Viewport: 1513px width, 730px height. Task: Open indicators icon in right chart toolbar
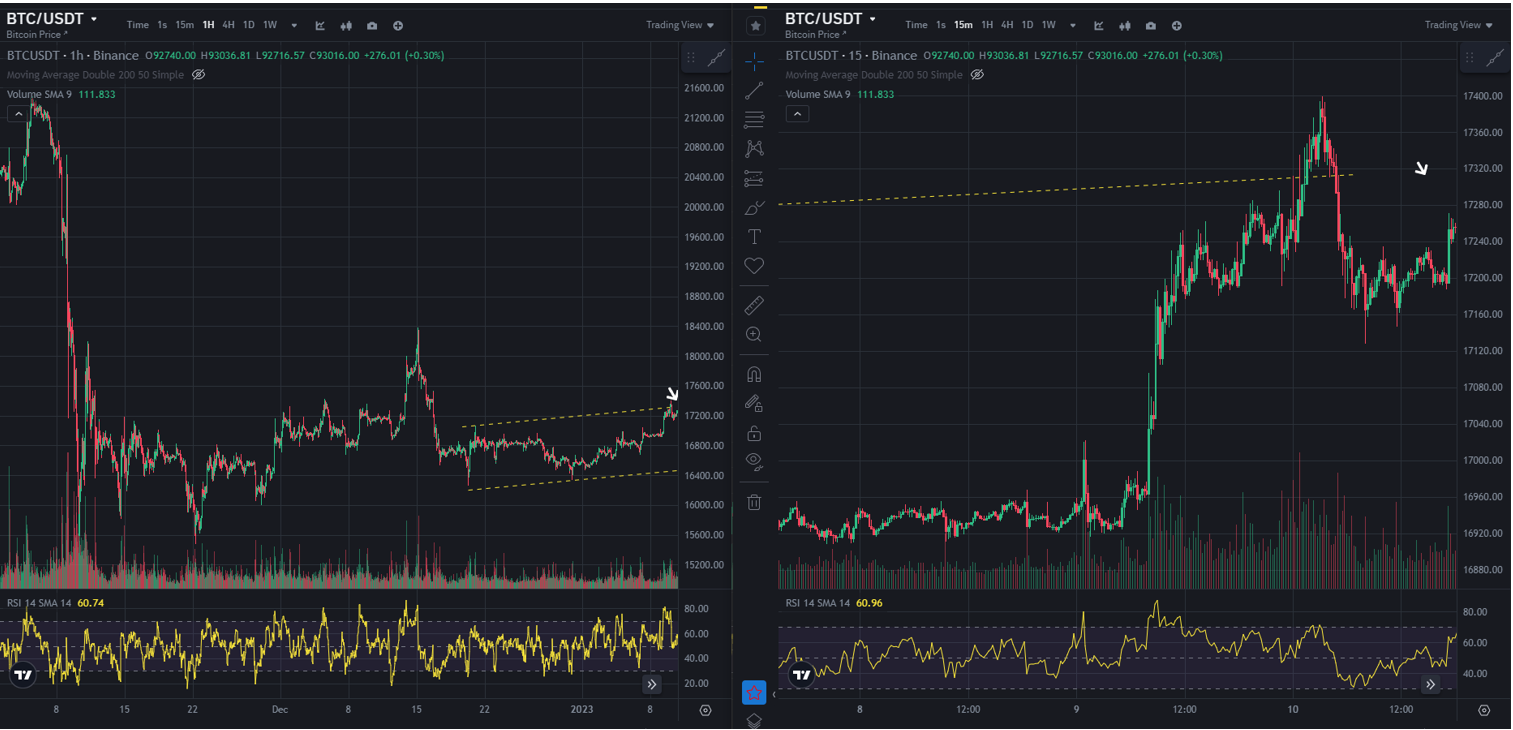pyautogui.click(x=1099, y=25)
